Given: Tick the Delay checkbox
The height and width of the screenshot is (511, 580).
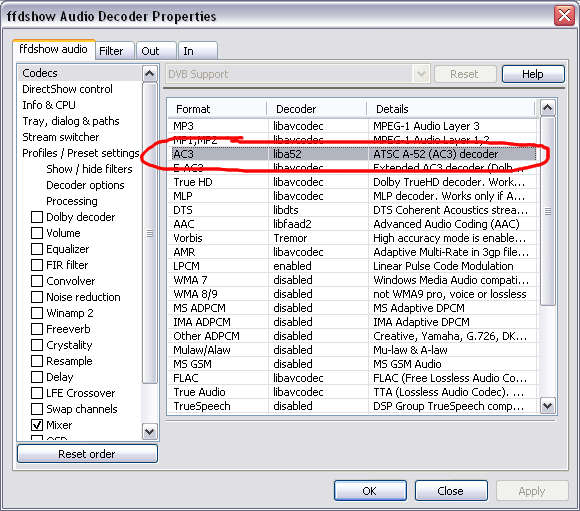Looking at the screenshot, I should (37, 377).
